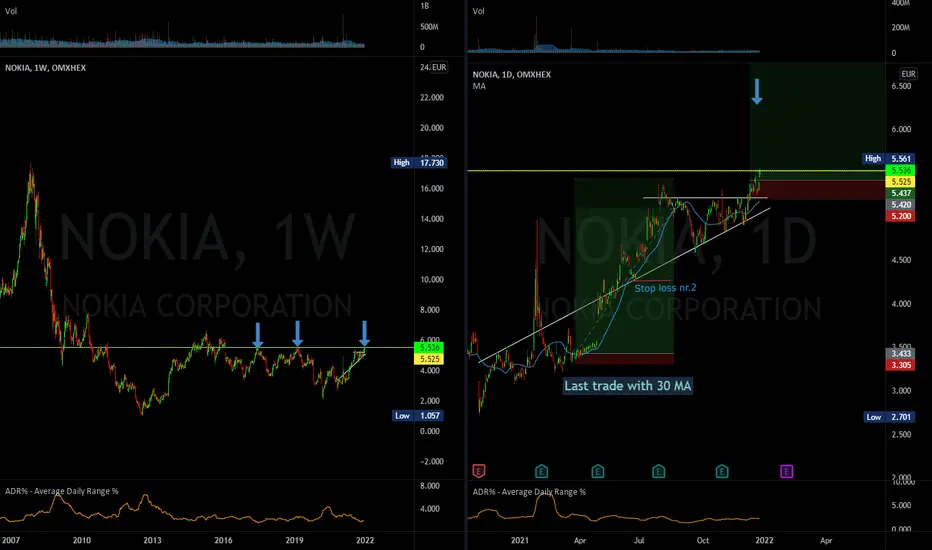Click the 2013 label on weekly time axis

pos(152,540)
